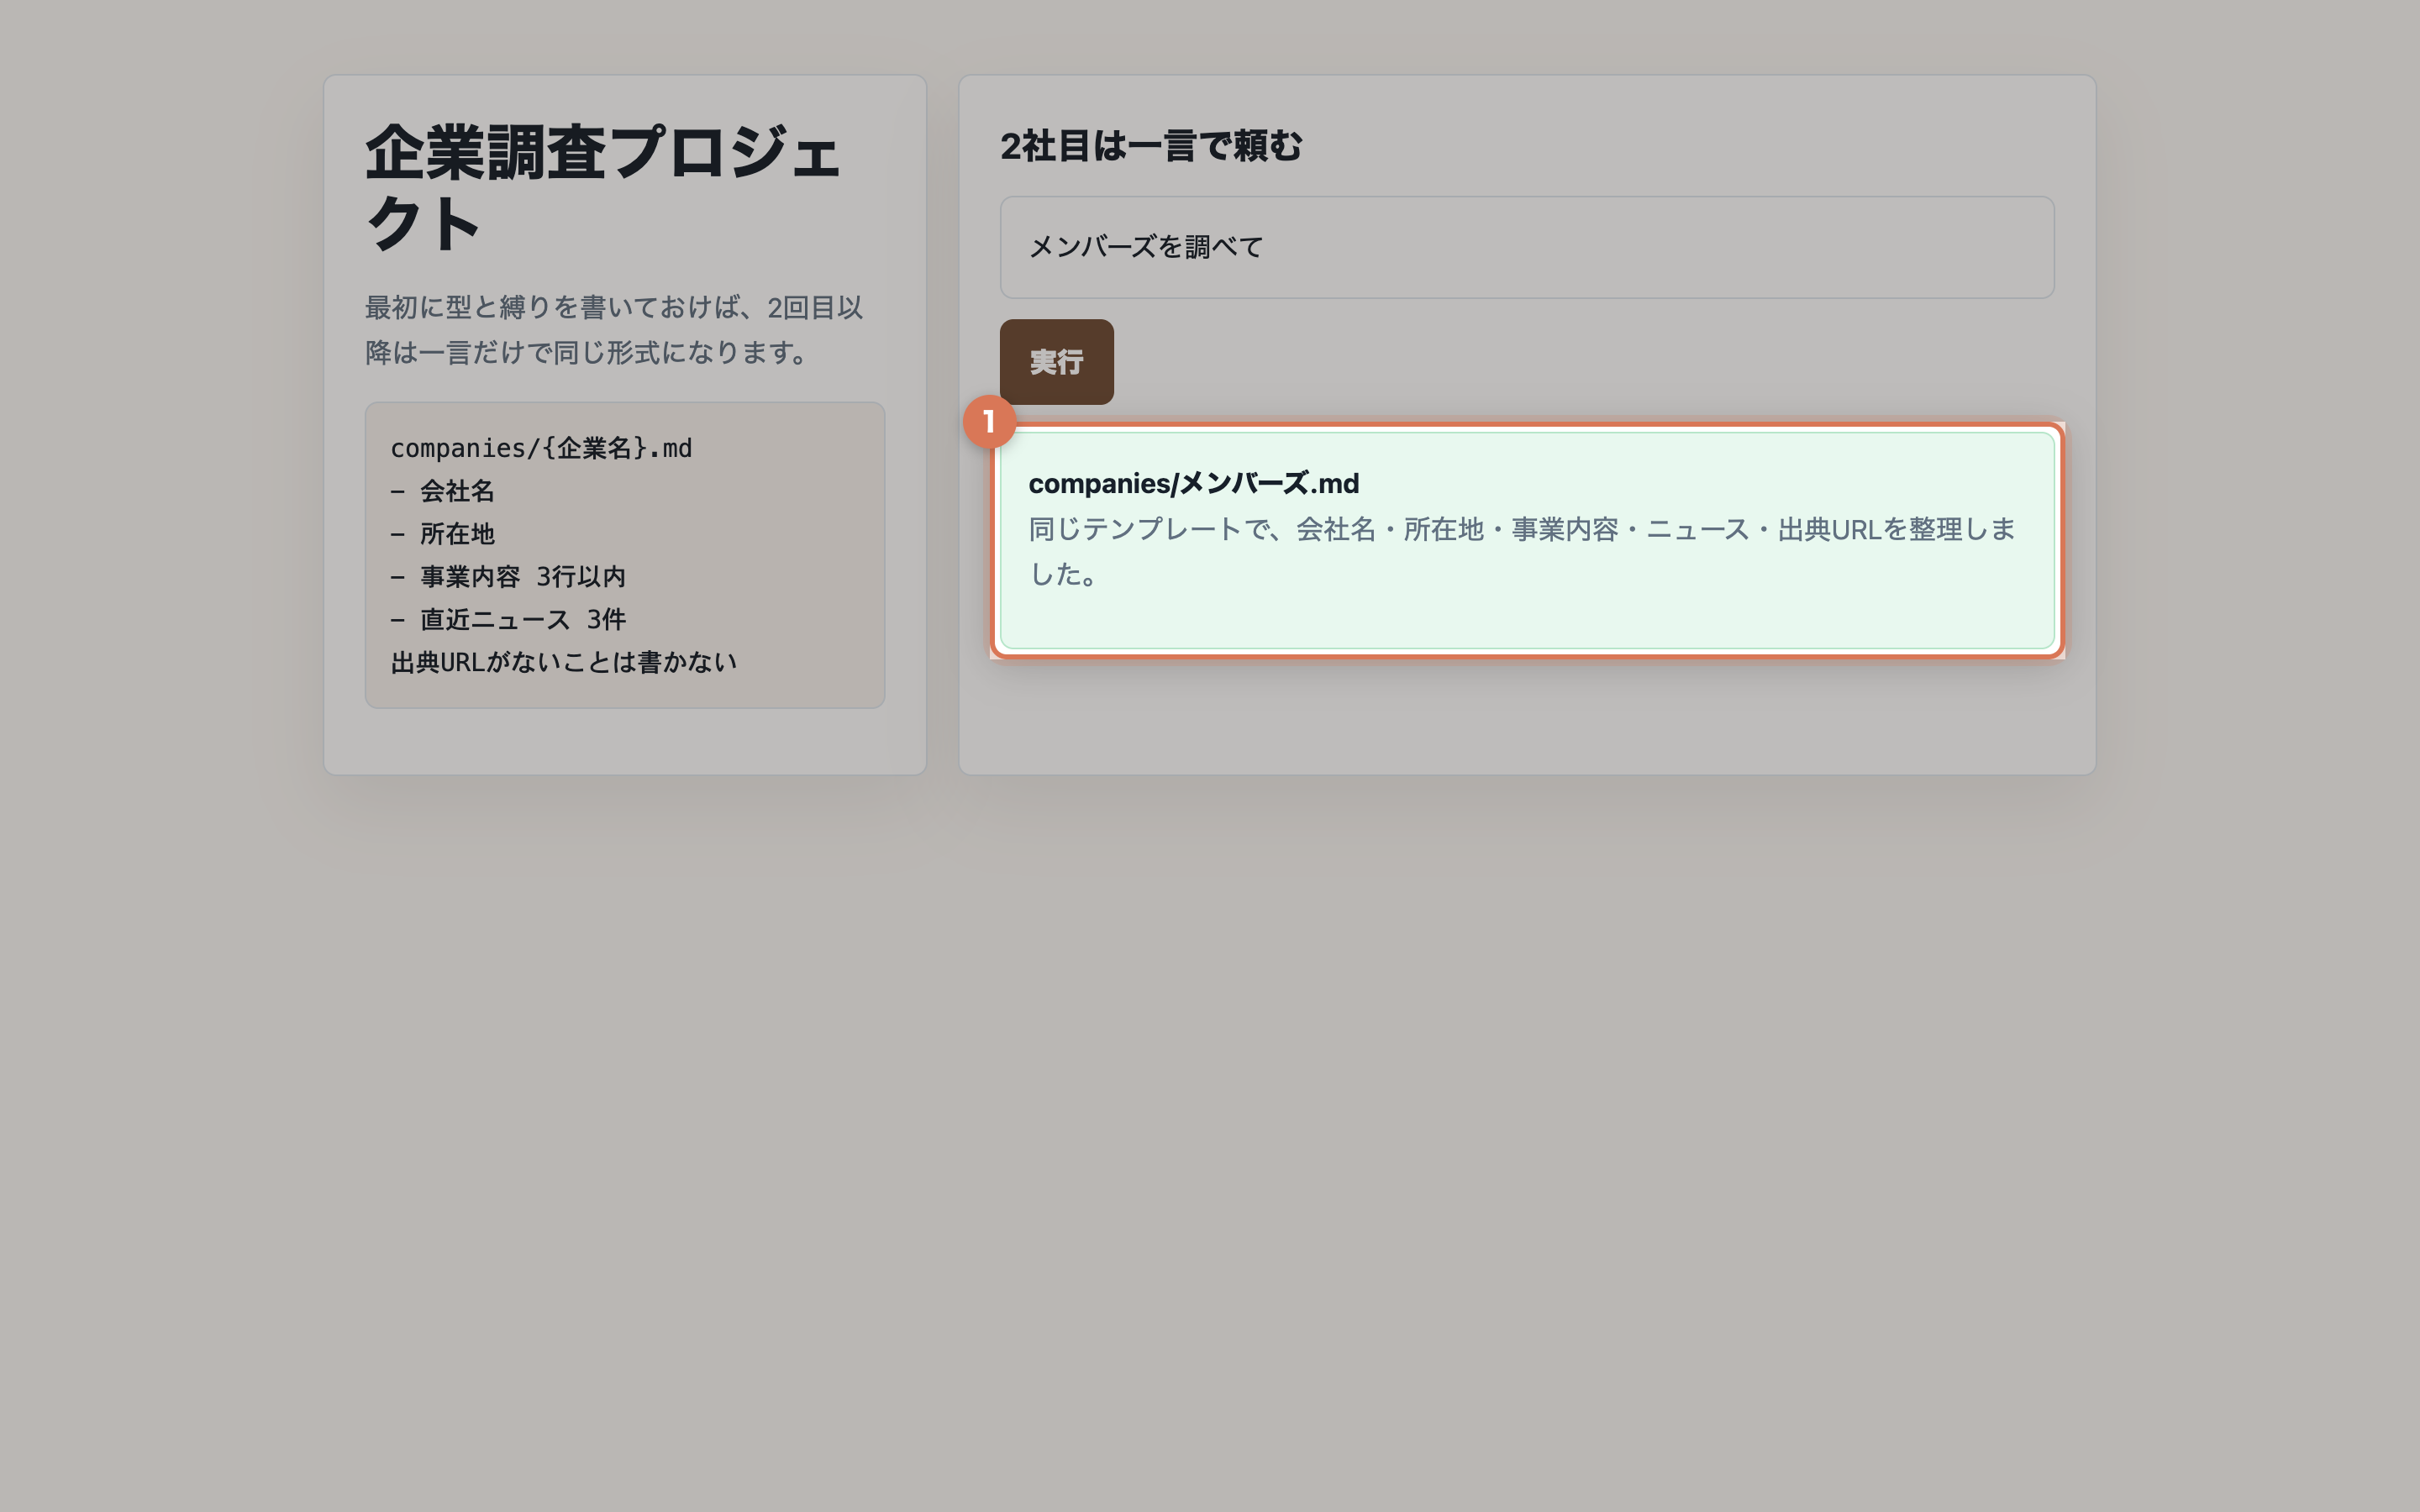2420x1512 pixels.
Task: Focus the メンバーズを調べて input field
Action: click(x=1527, y=247)
